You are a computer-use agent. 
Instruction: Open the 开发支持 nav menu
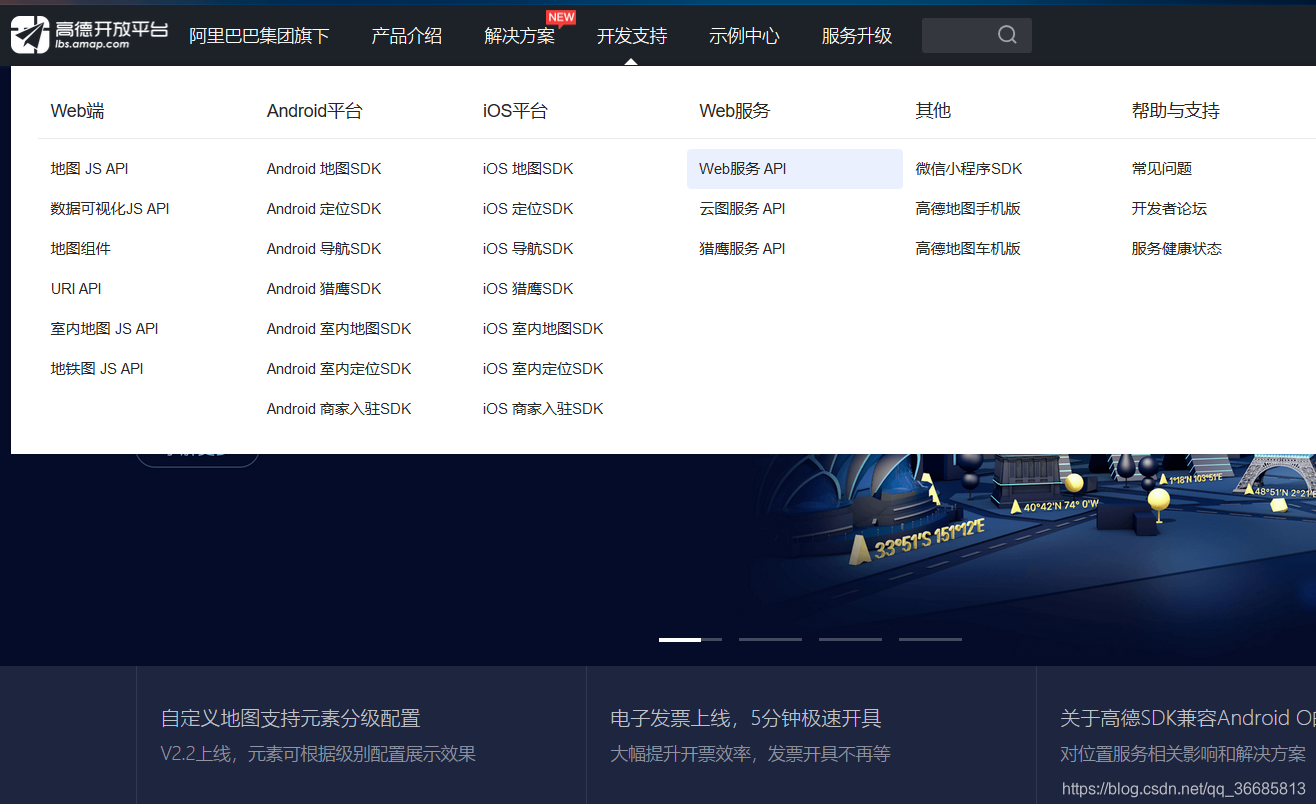(x=632, y=36)
